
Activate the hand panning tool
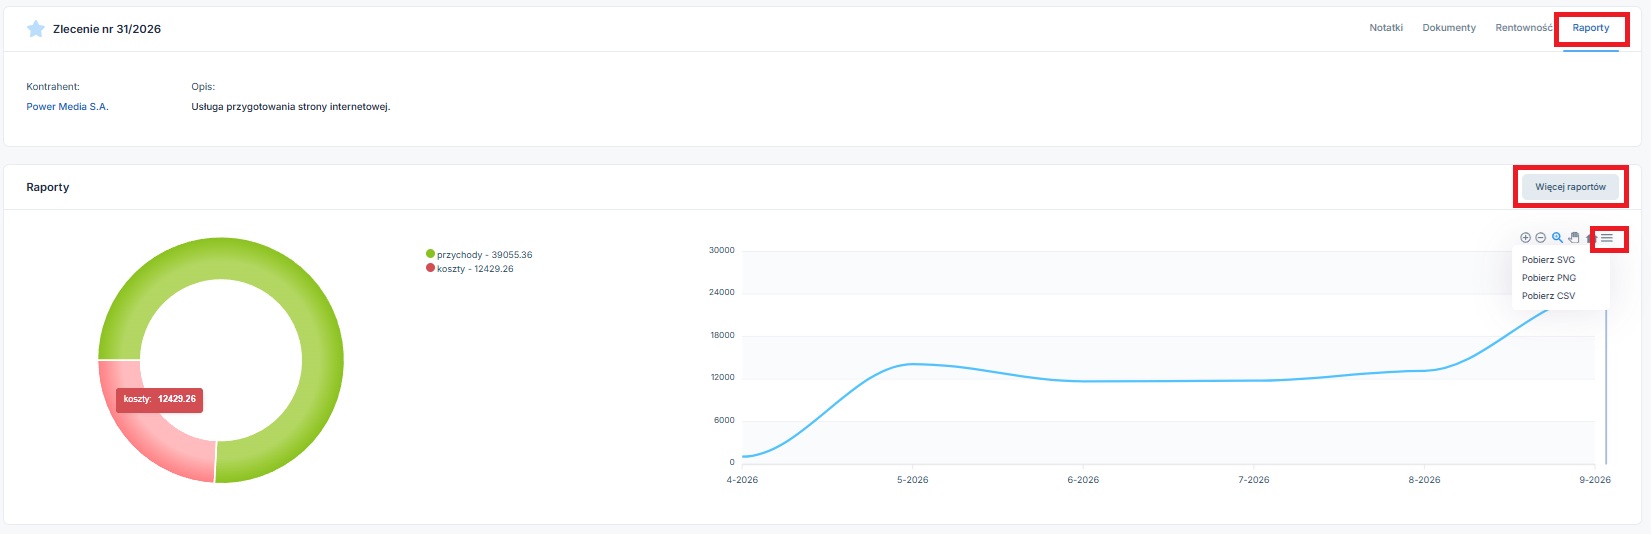[1574, 238]
